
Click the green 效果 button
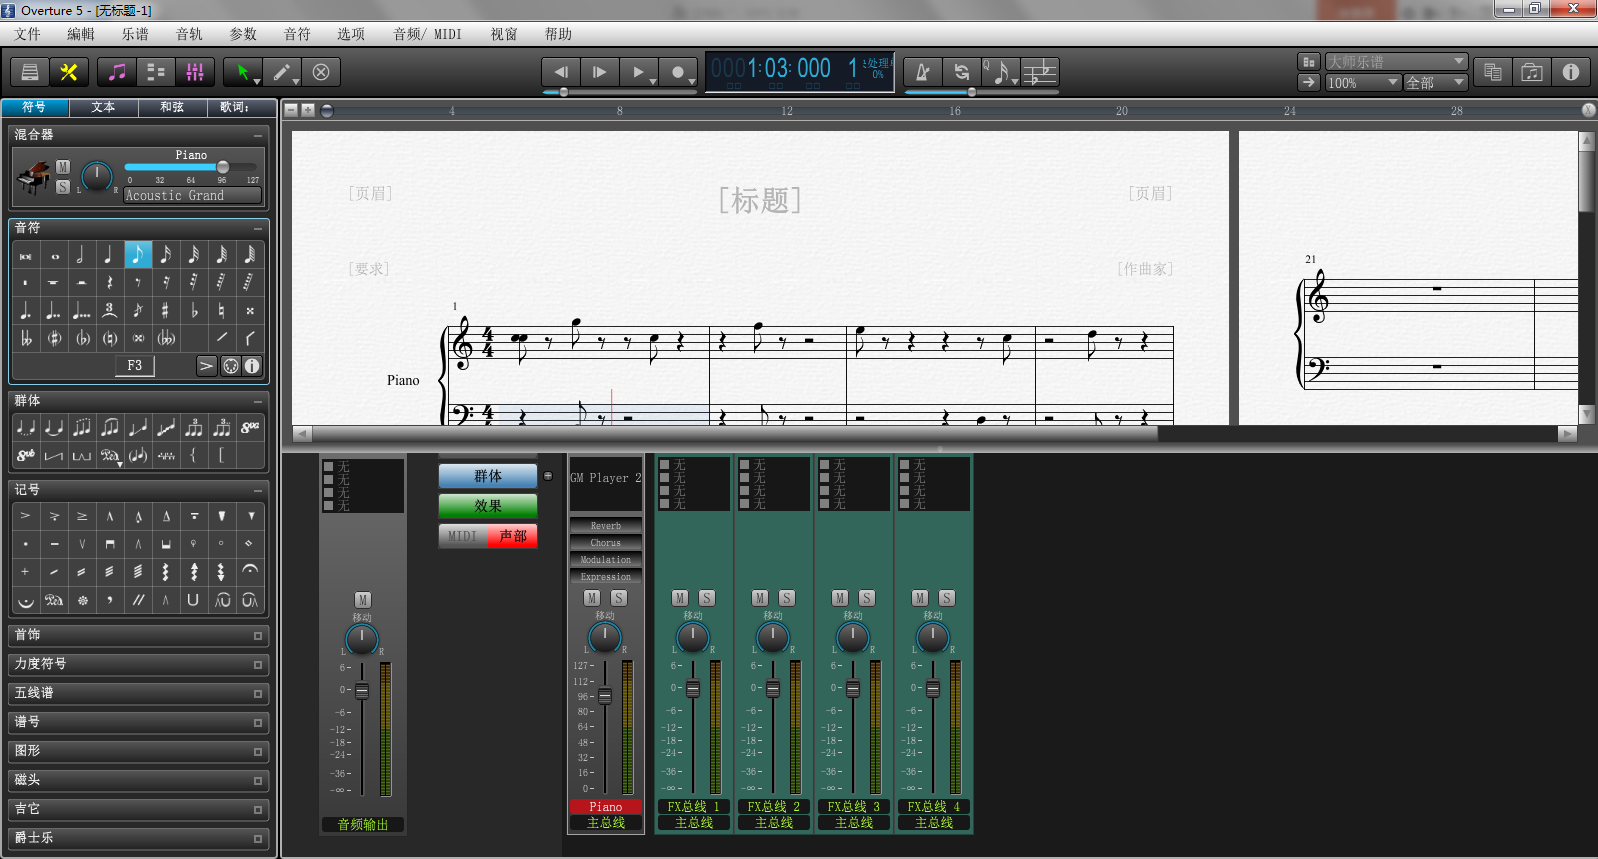487,506
